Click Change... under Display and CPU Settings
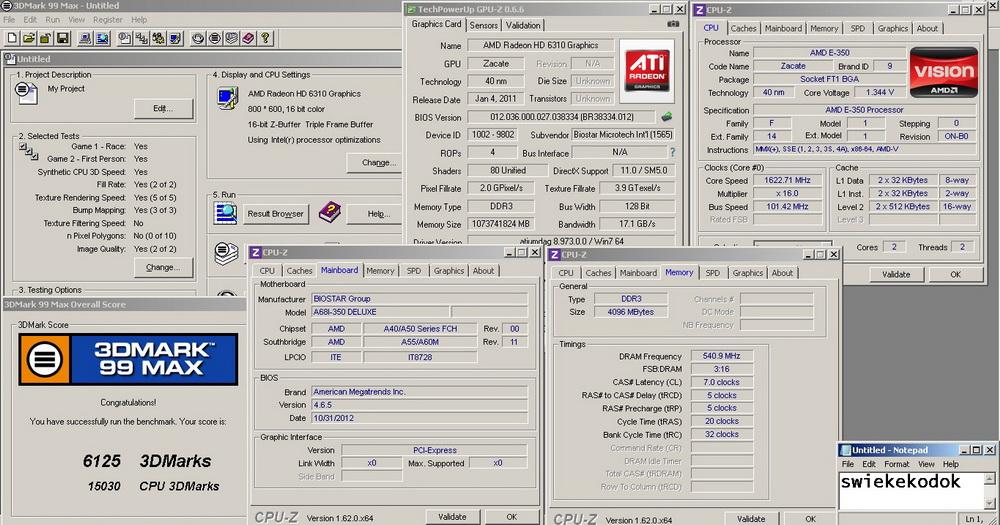 [376, 163]
